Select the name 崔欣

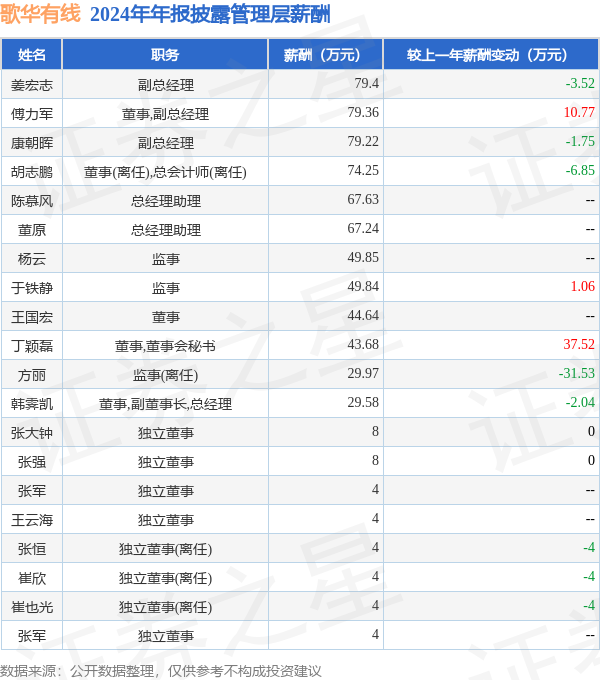click(x=32, y=579)
